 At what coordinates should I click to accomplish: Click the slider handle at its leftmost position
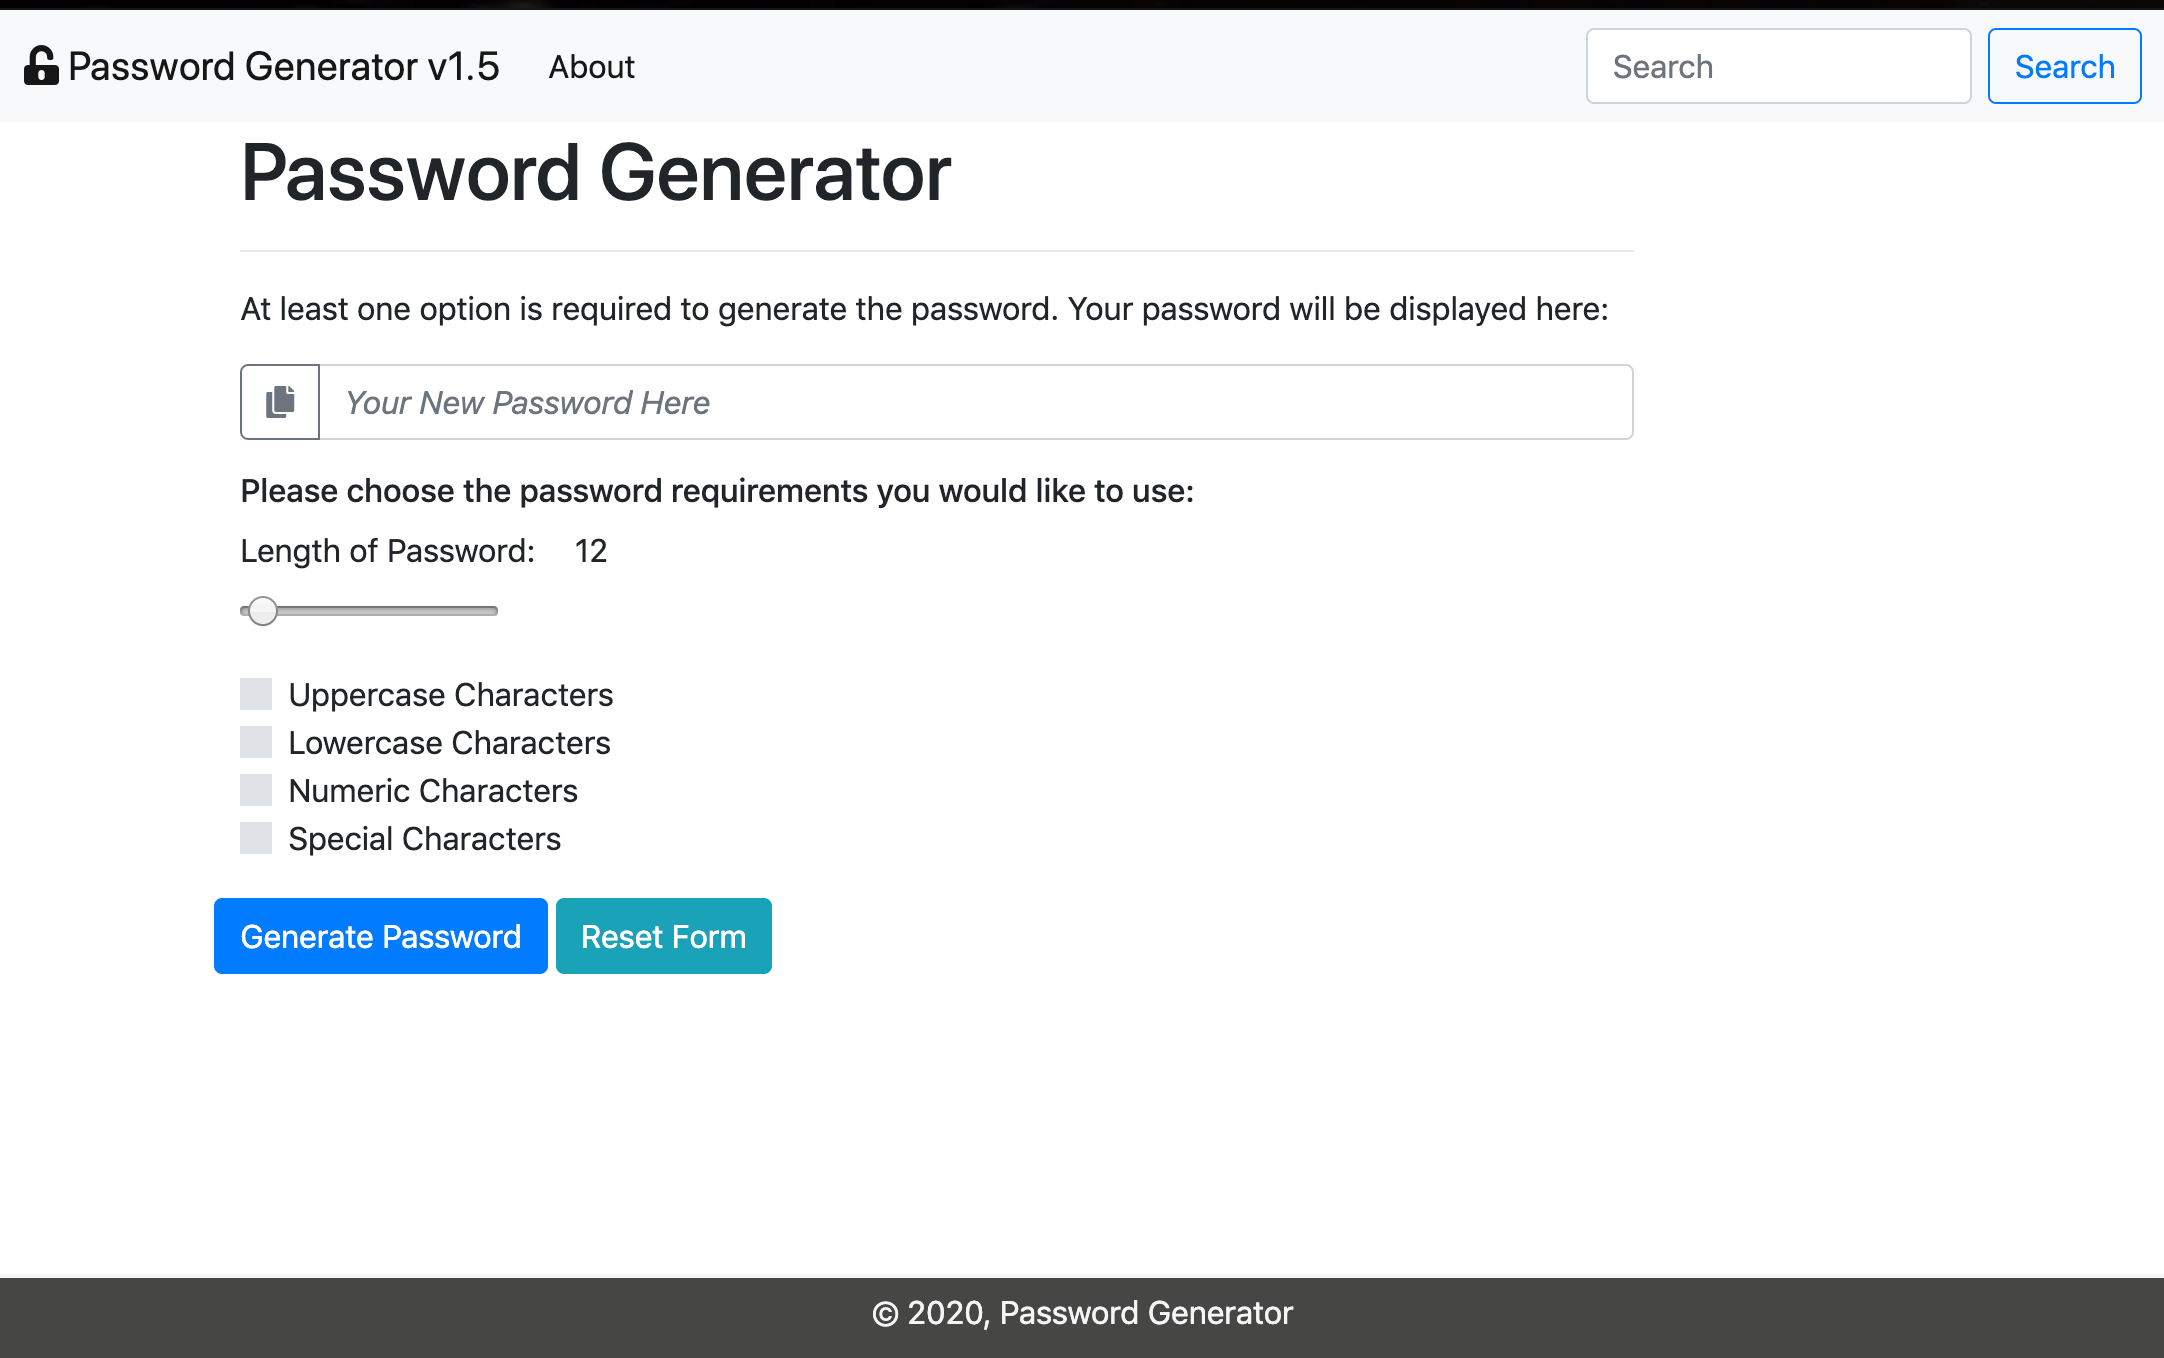264,610
